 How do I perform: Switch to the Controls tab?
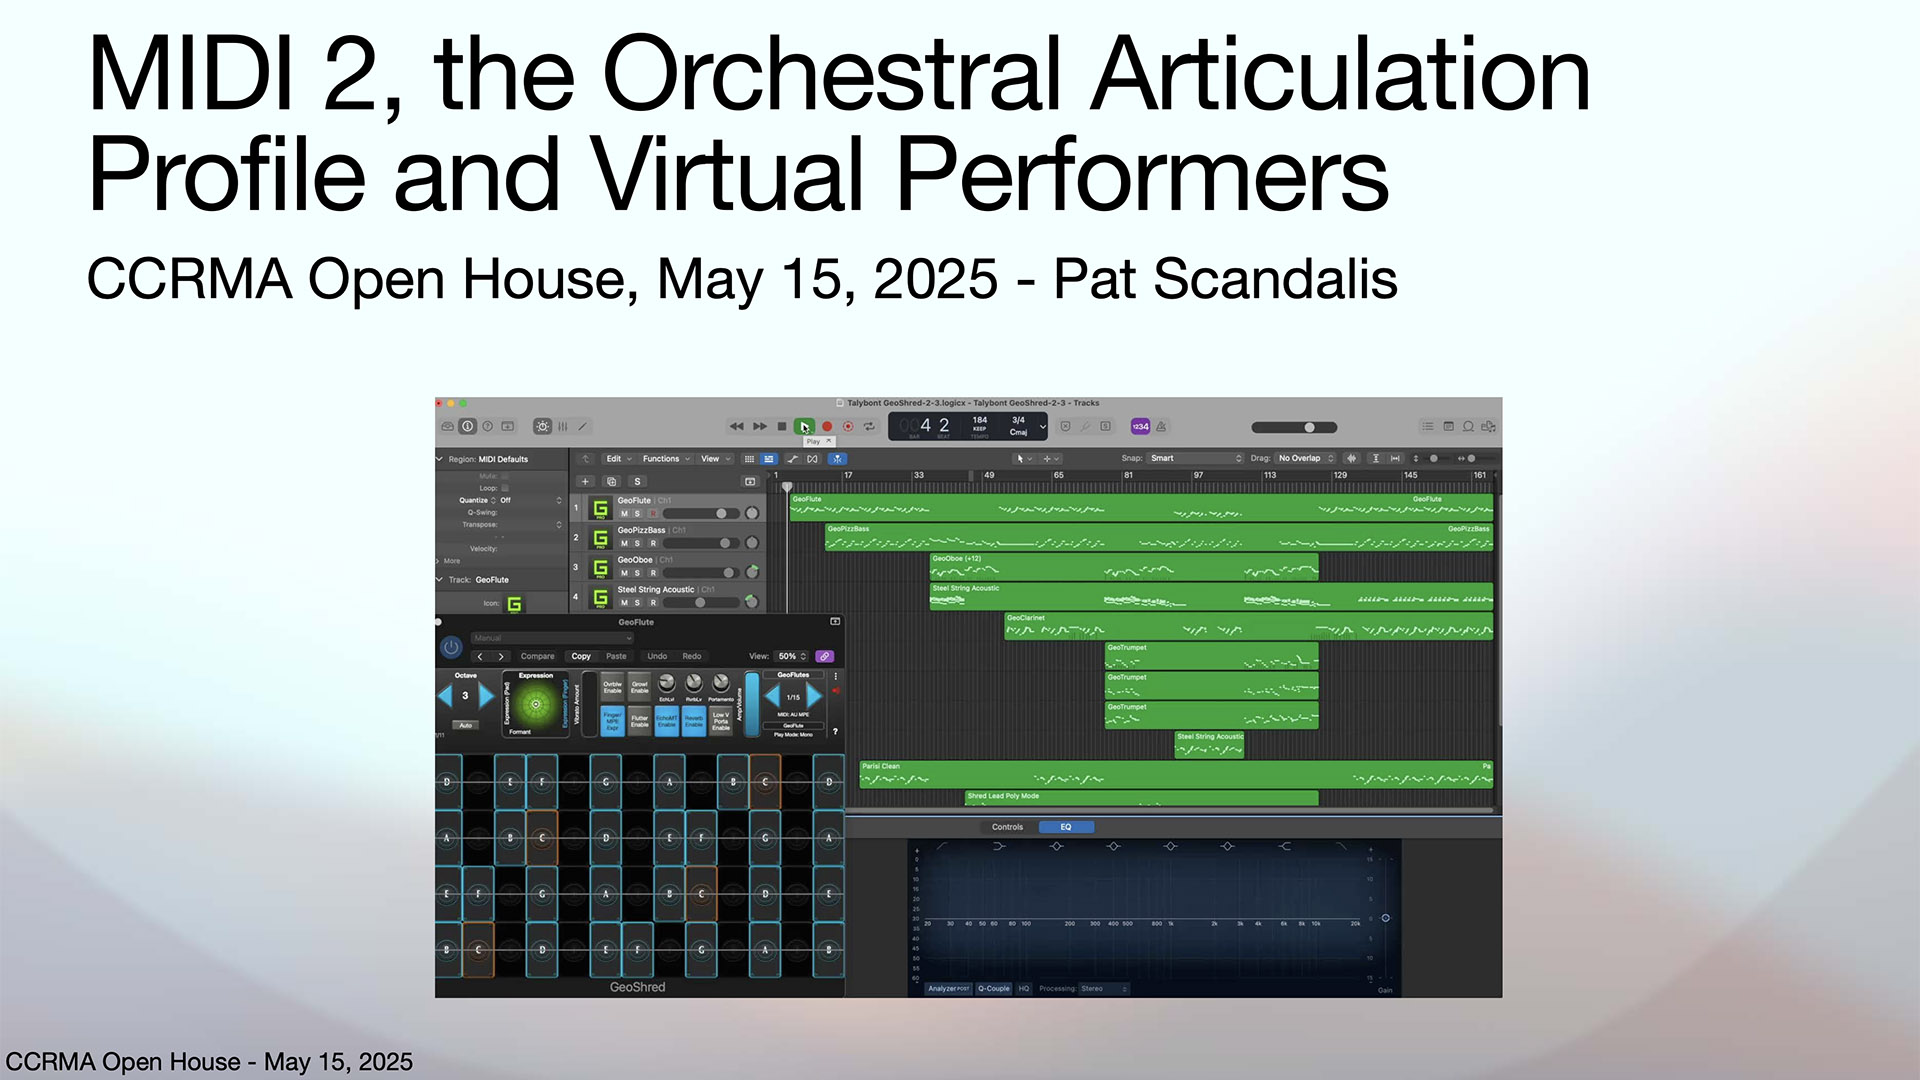click(1007, 827)
